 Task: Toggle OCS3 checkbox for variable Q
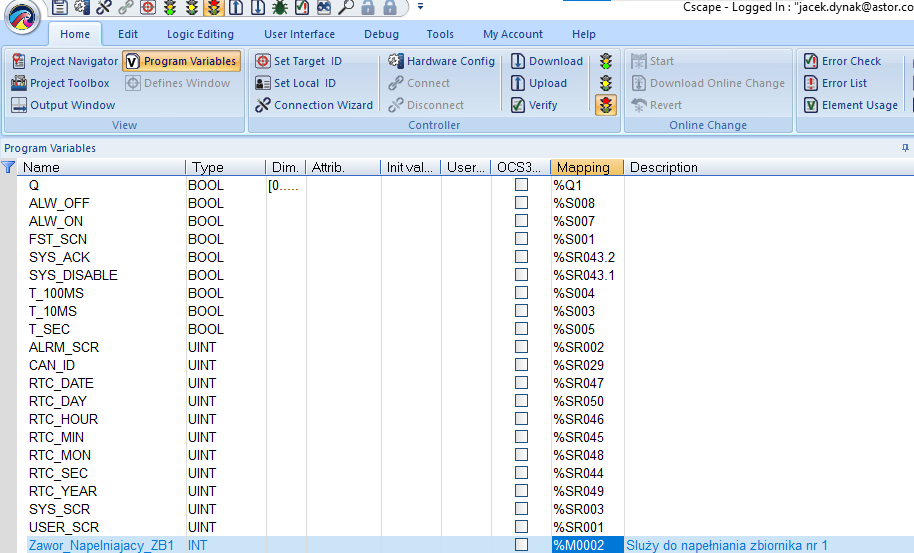[521, 185]
